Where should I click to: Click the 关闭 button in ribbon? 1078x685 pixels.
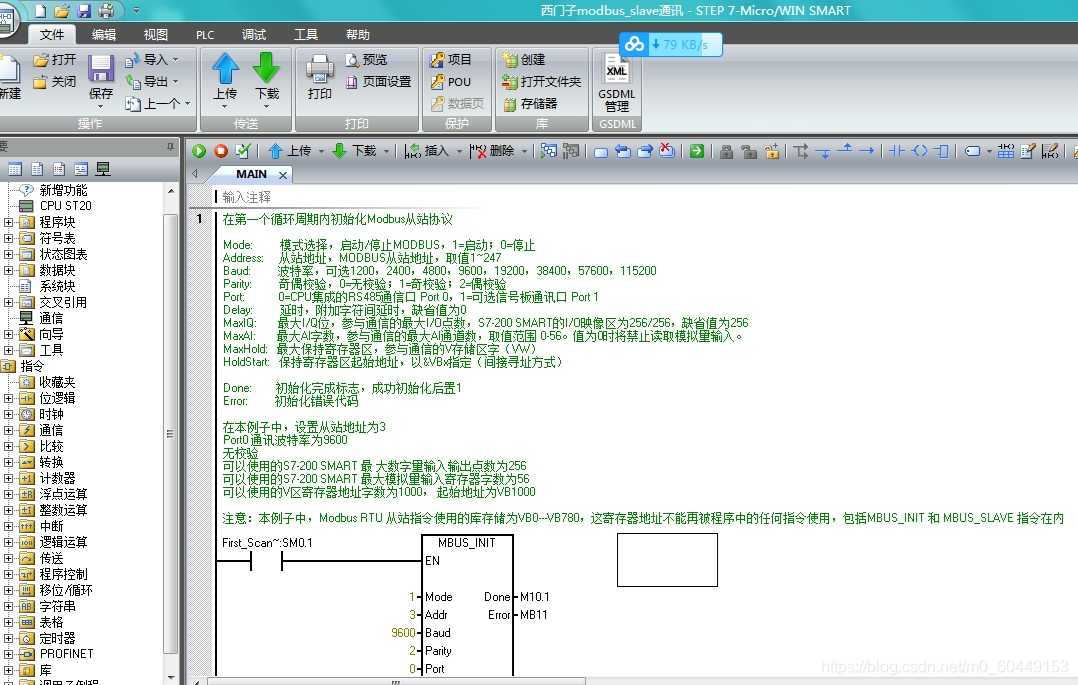55,82
